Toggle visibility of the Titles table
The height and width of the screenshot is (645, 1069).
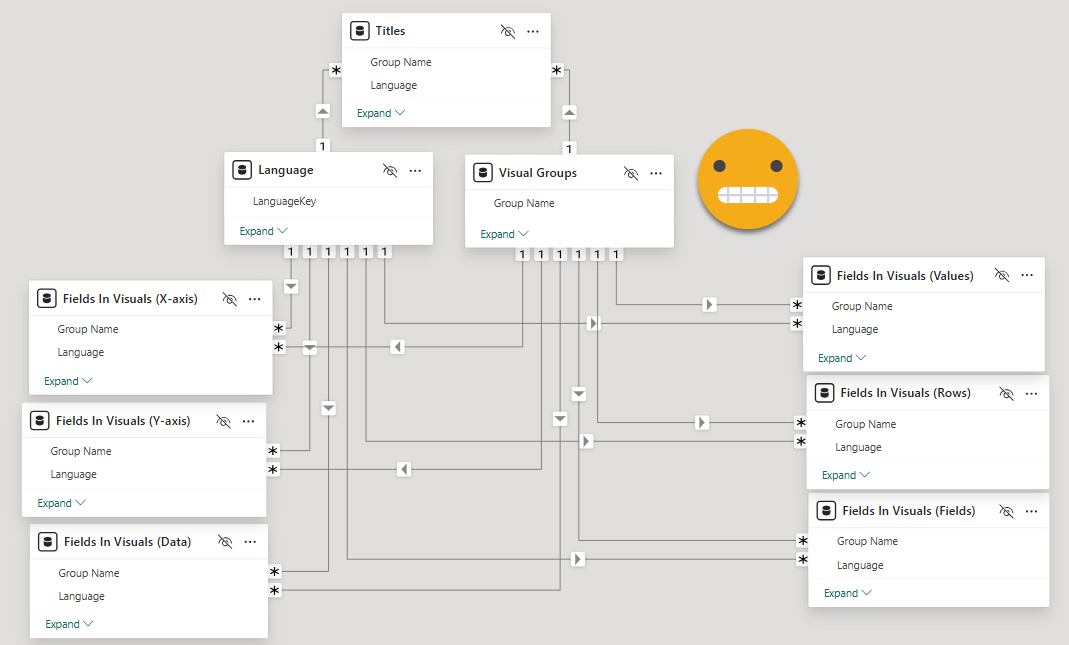pos(508,31)
